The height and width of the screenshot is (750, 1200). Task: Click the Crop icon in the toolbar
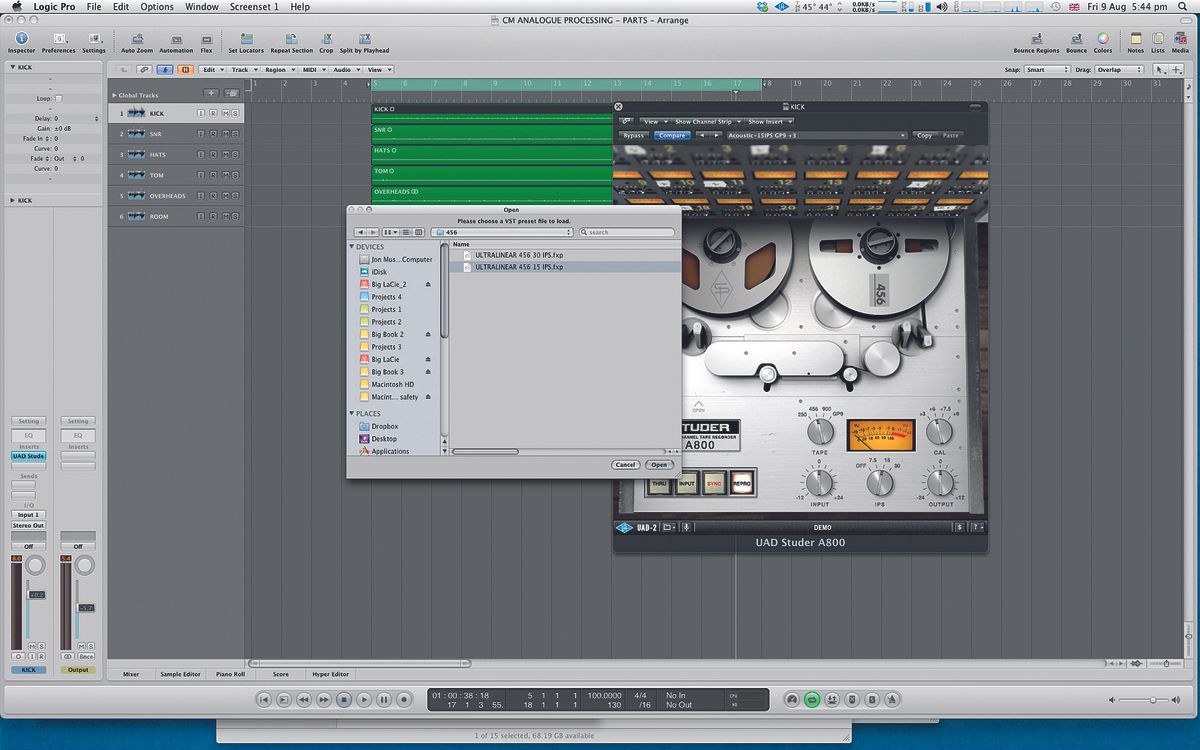326,40
